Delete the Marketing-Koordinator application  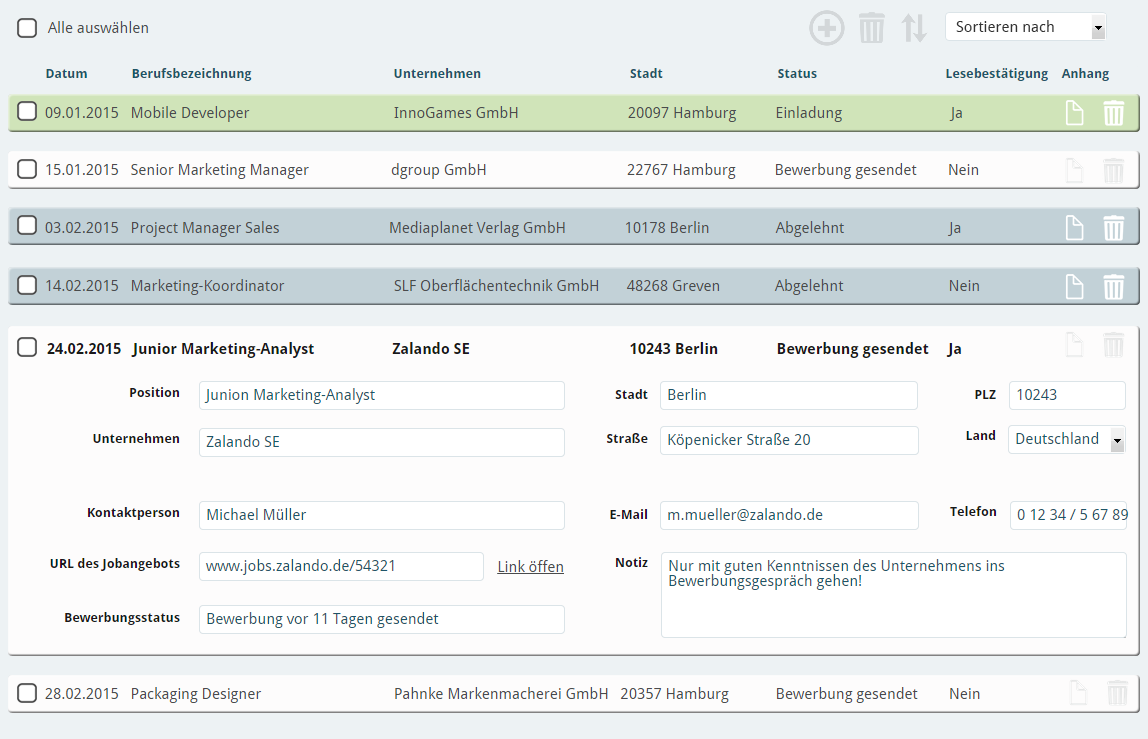1113,287
